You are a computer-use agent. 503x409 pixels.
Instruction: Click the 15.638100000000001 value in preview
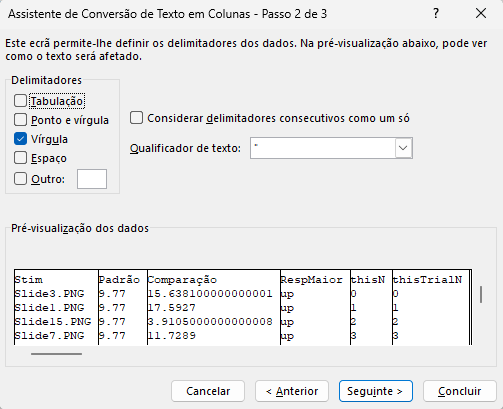pos(210,294)
